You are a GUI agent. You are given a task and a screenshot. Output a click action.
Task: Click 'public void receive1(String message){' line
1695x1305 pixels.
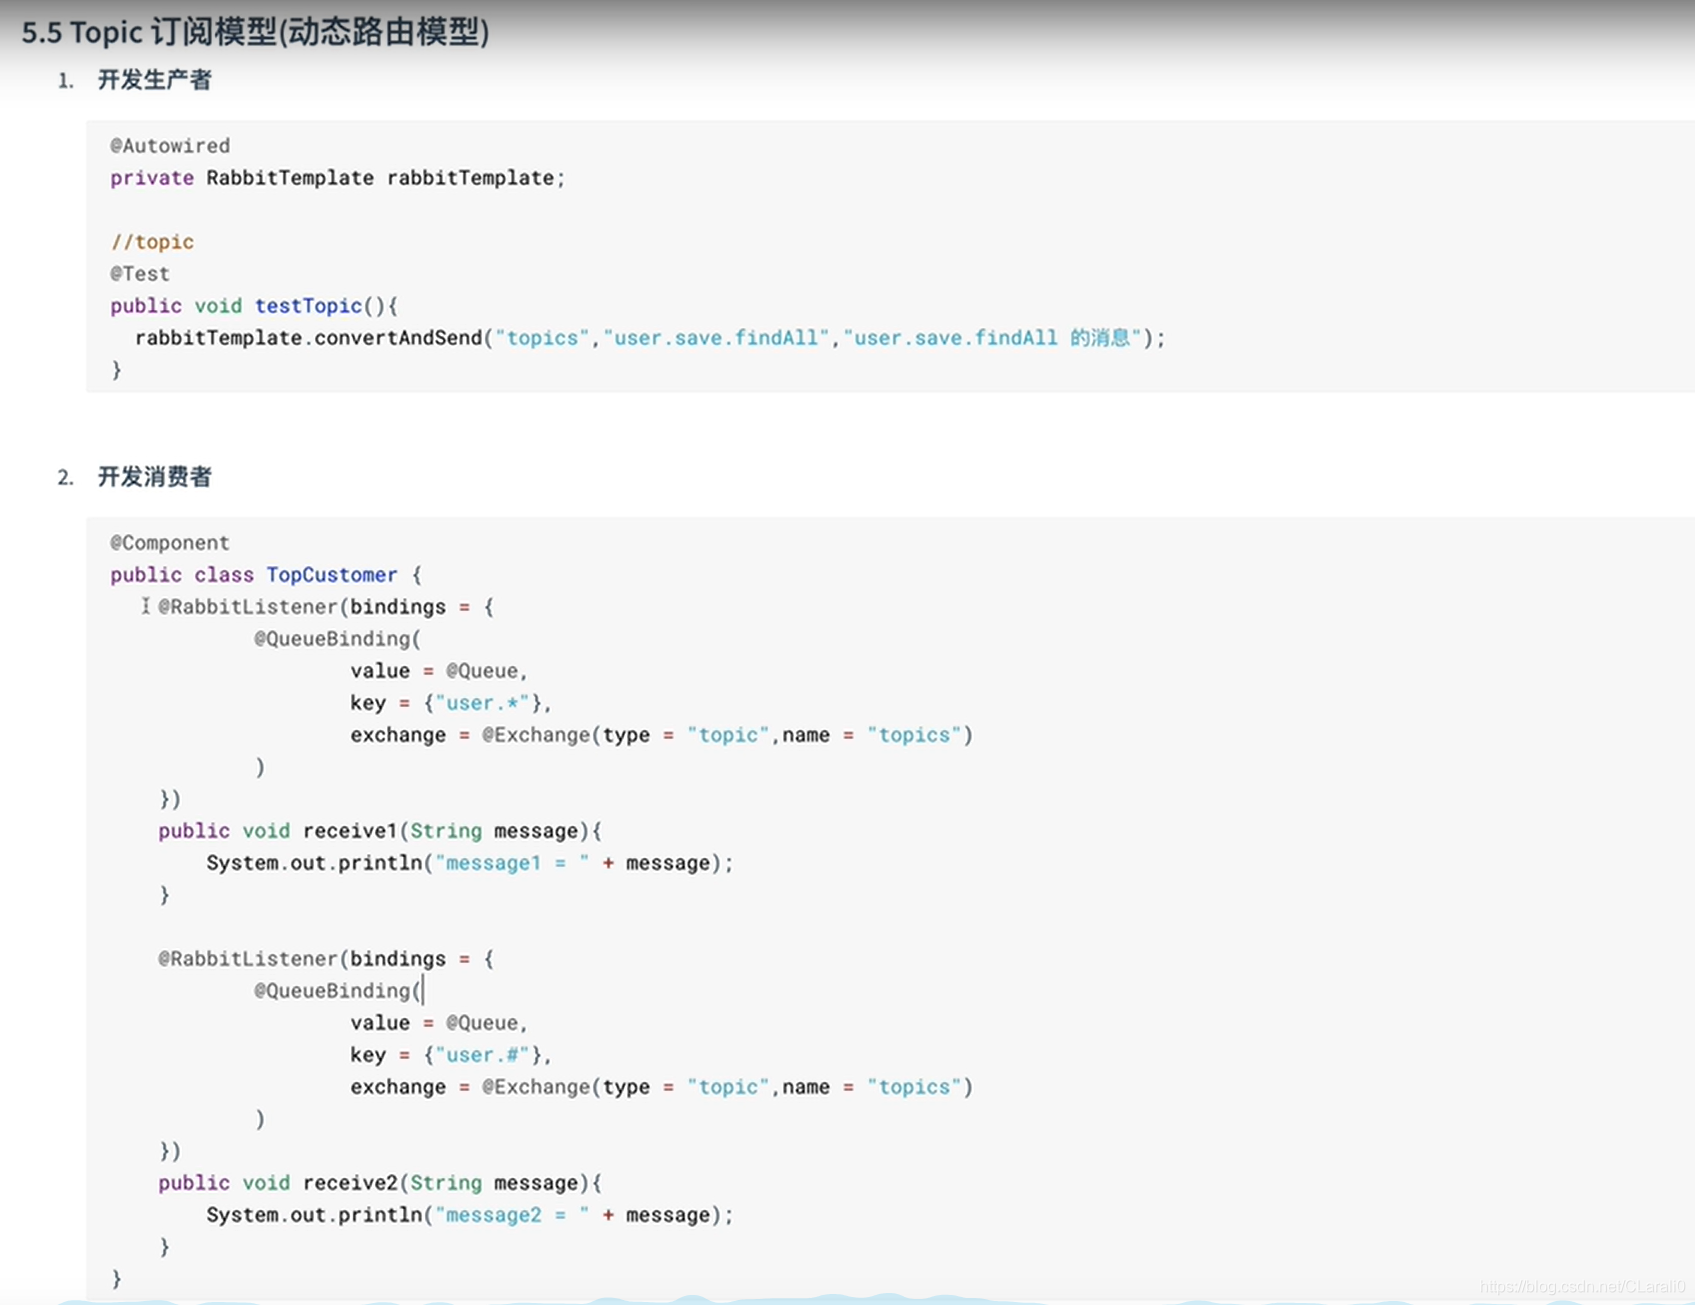point(380,831)
